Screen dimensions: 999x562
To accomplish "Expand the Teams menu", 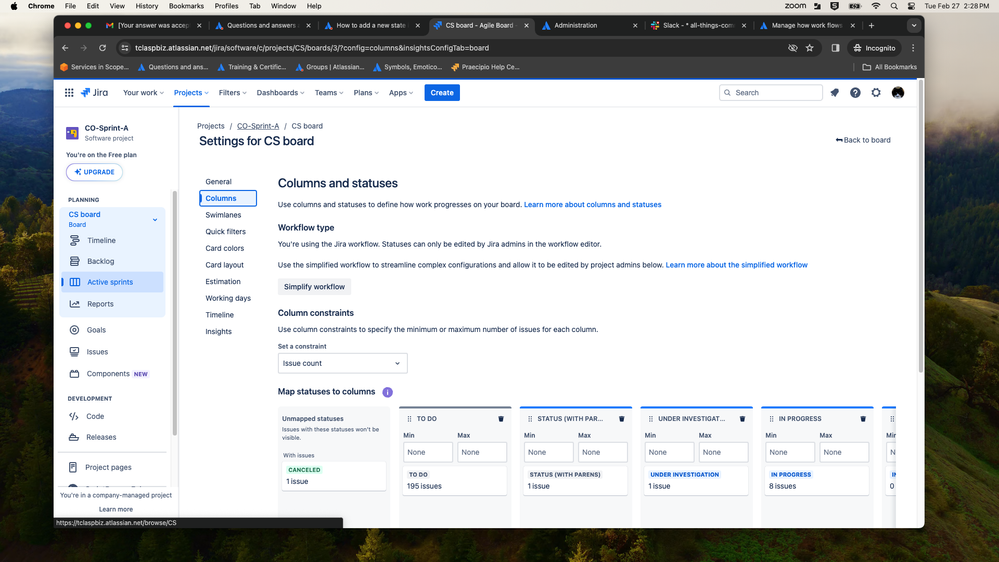I will (x=329, y=92).
